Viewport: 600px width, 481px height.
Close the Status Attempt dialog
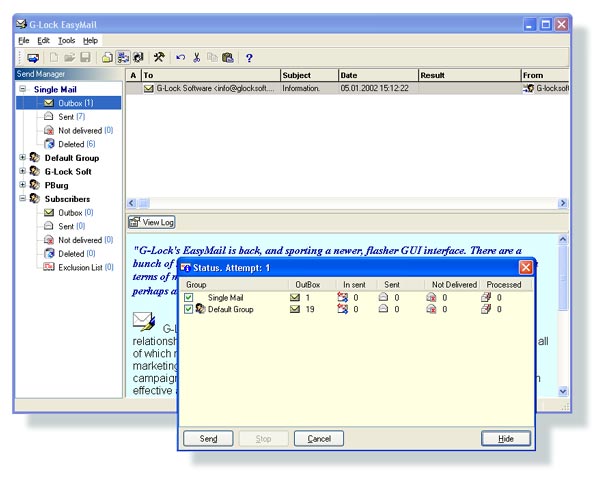526,267
